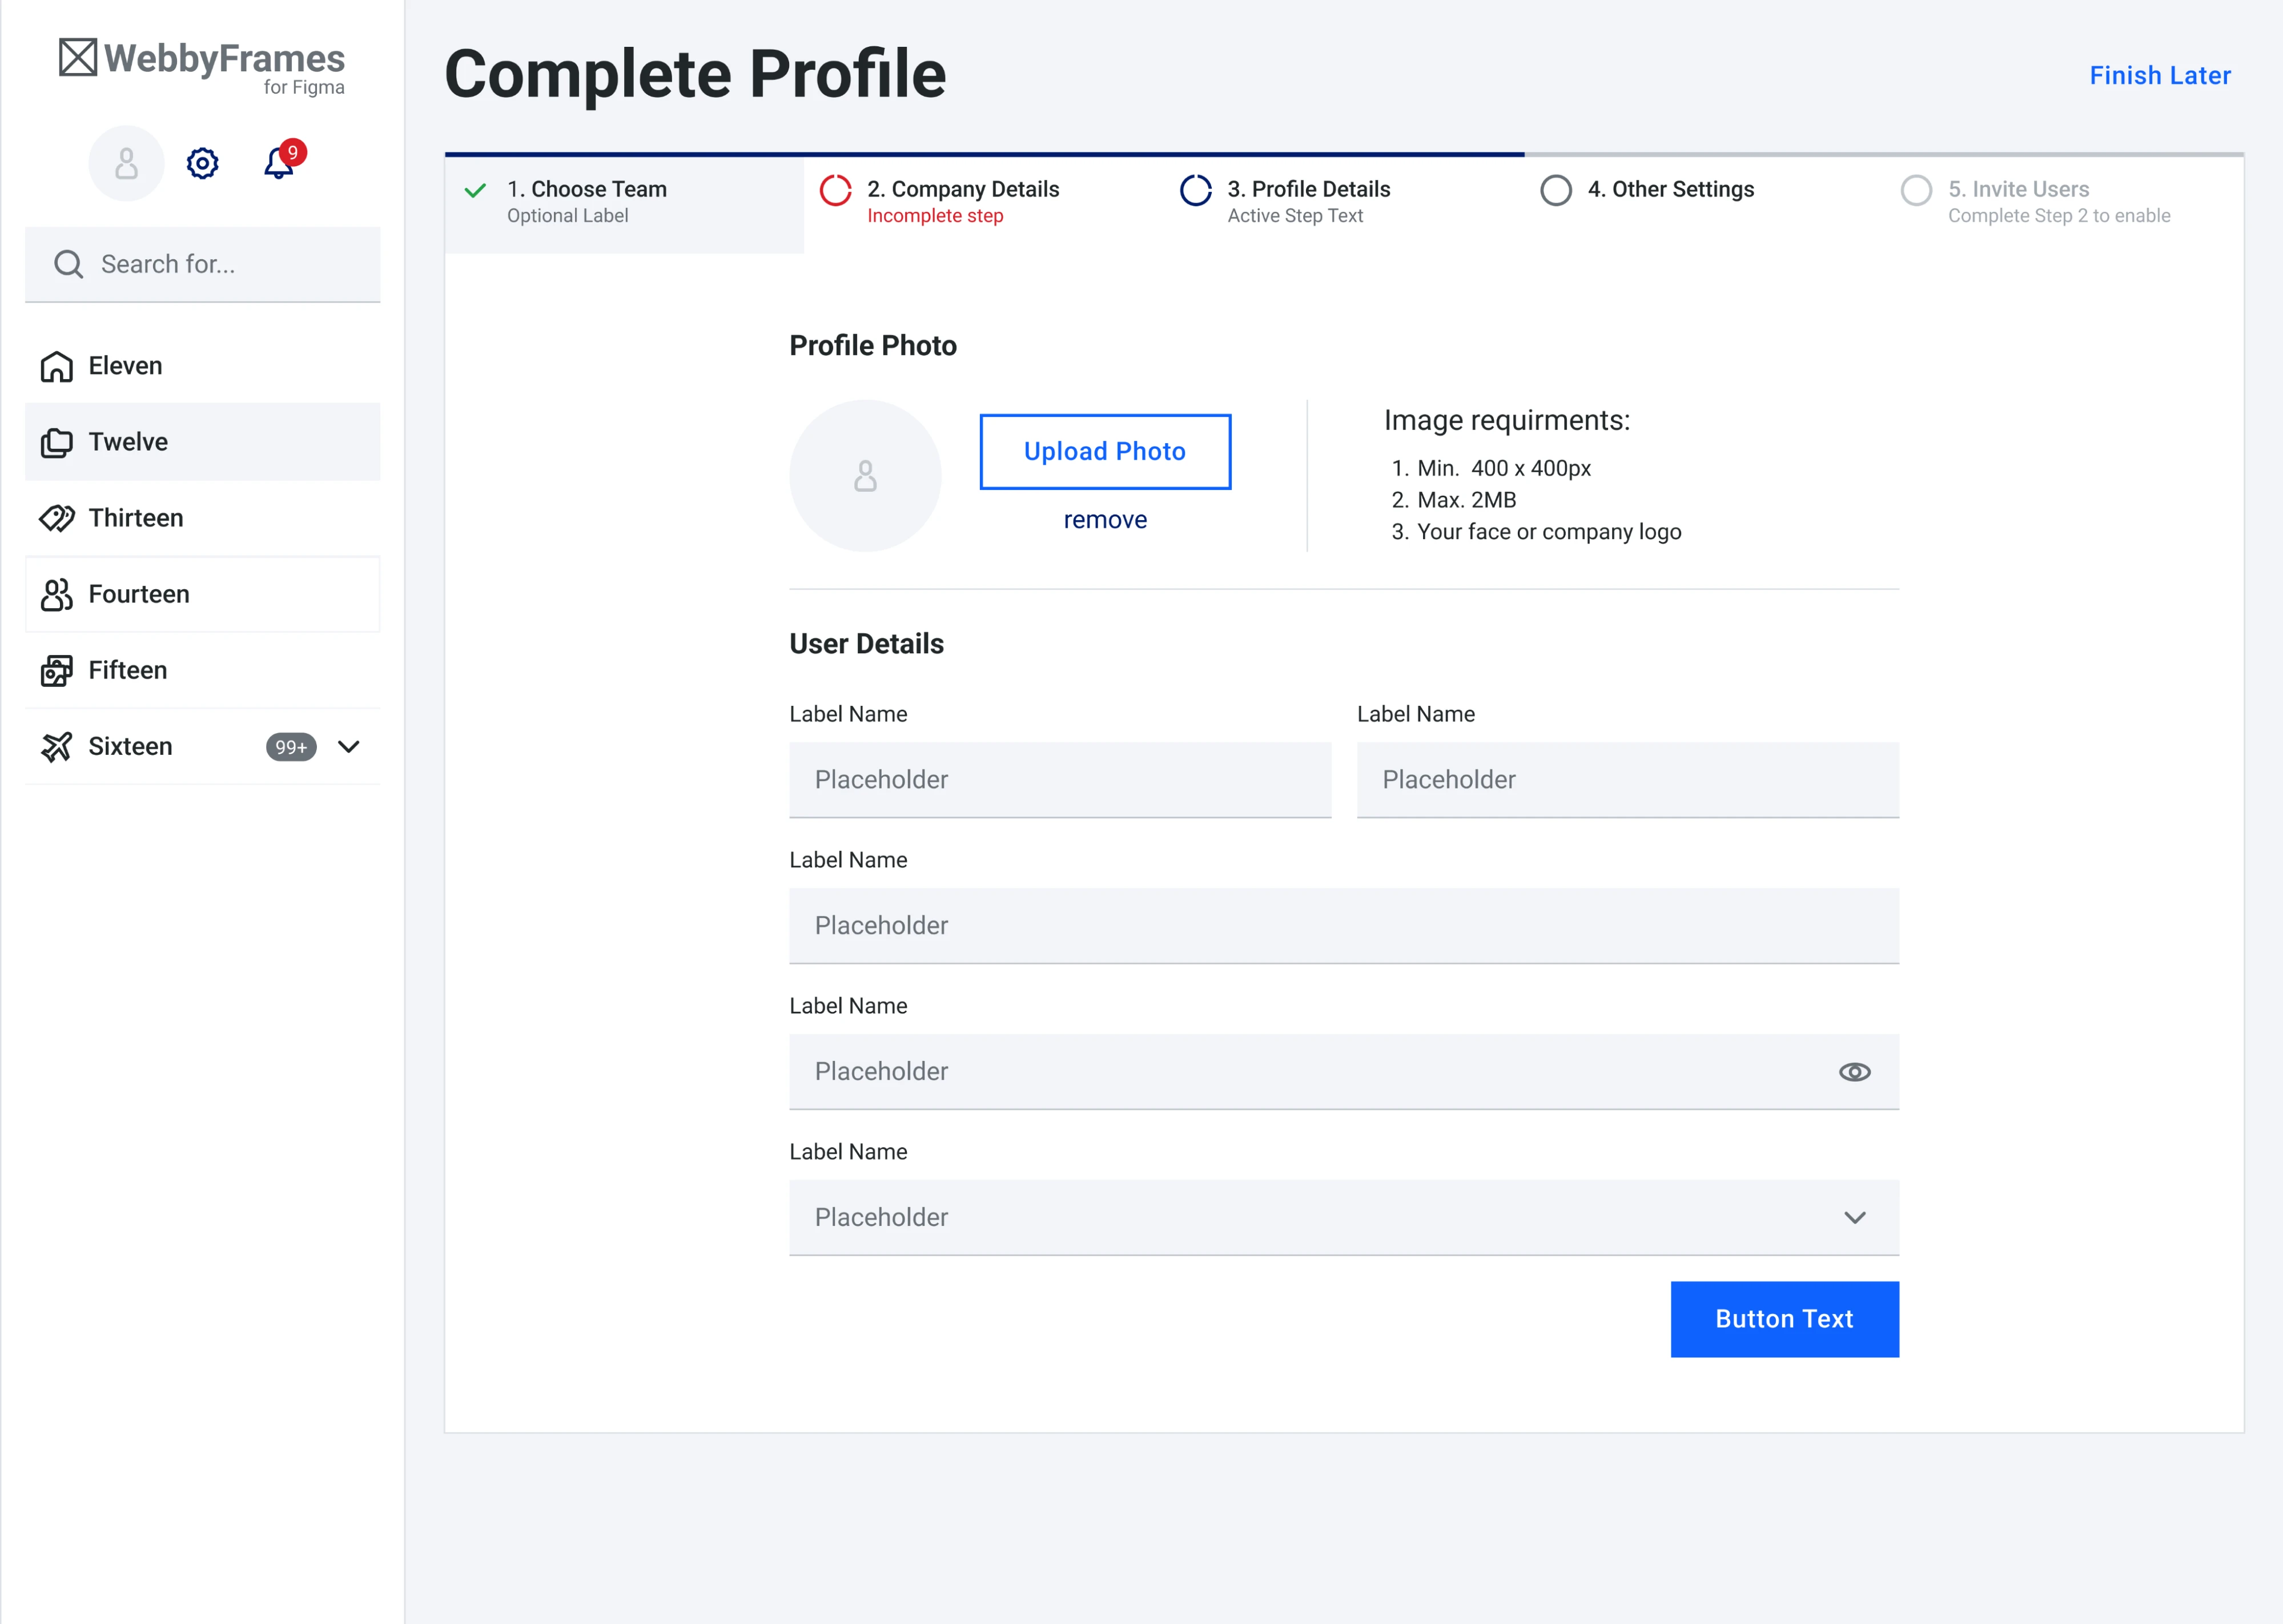
Task: Click the Fourteen people icon
Action: coord(57,593)
